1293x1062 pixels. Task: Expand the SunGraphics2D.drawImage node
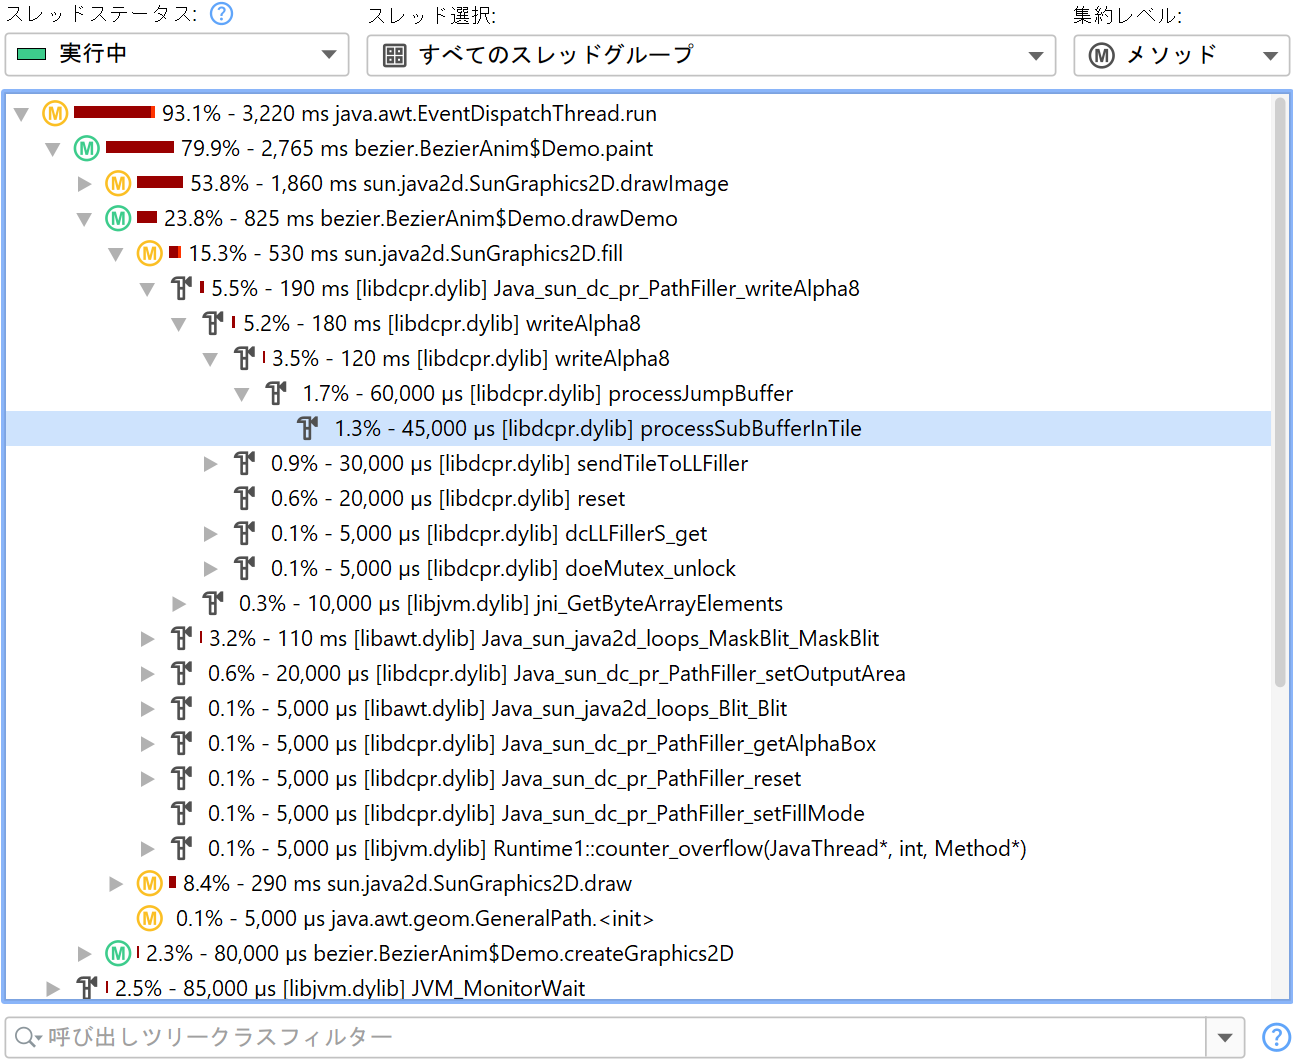click(85, 184)
